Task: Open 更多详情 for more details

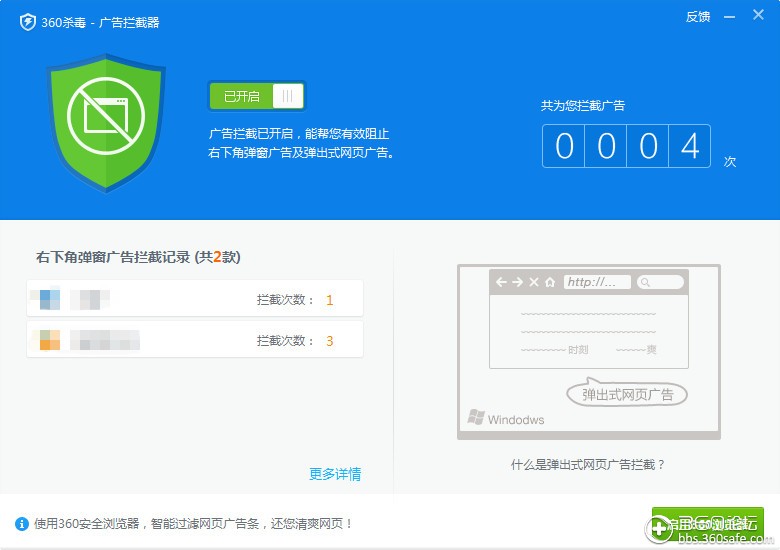Action: (x=335, y=474)
